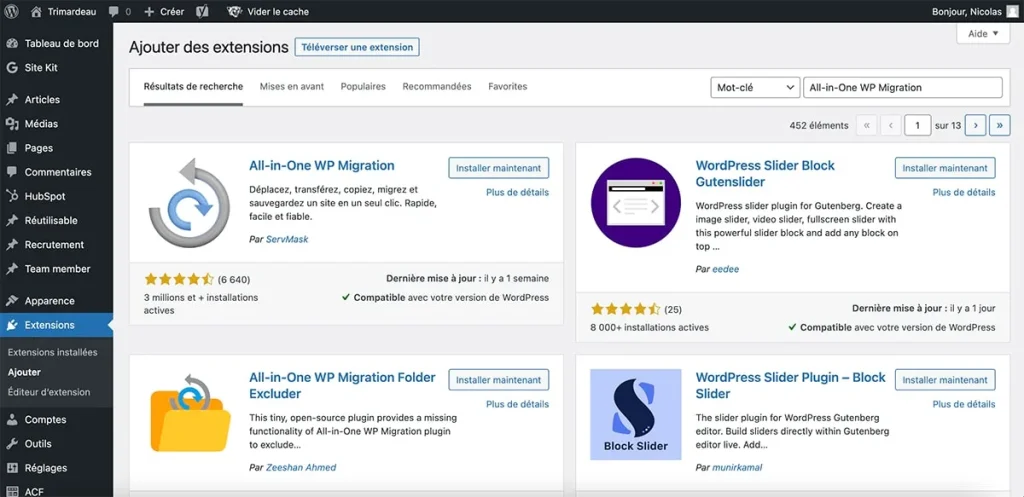Click the current page number field
This screenshot has height=497, width=1024.
click(918, 125)
